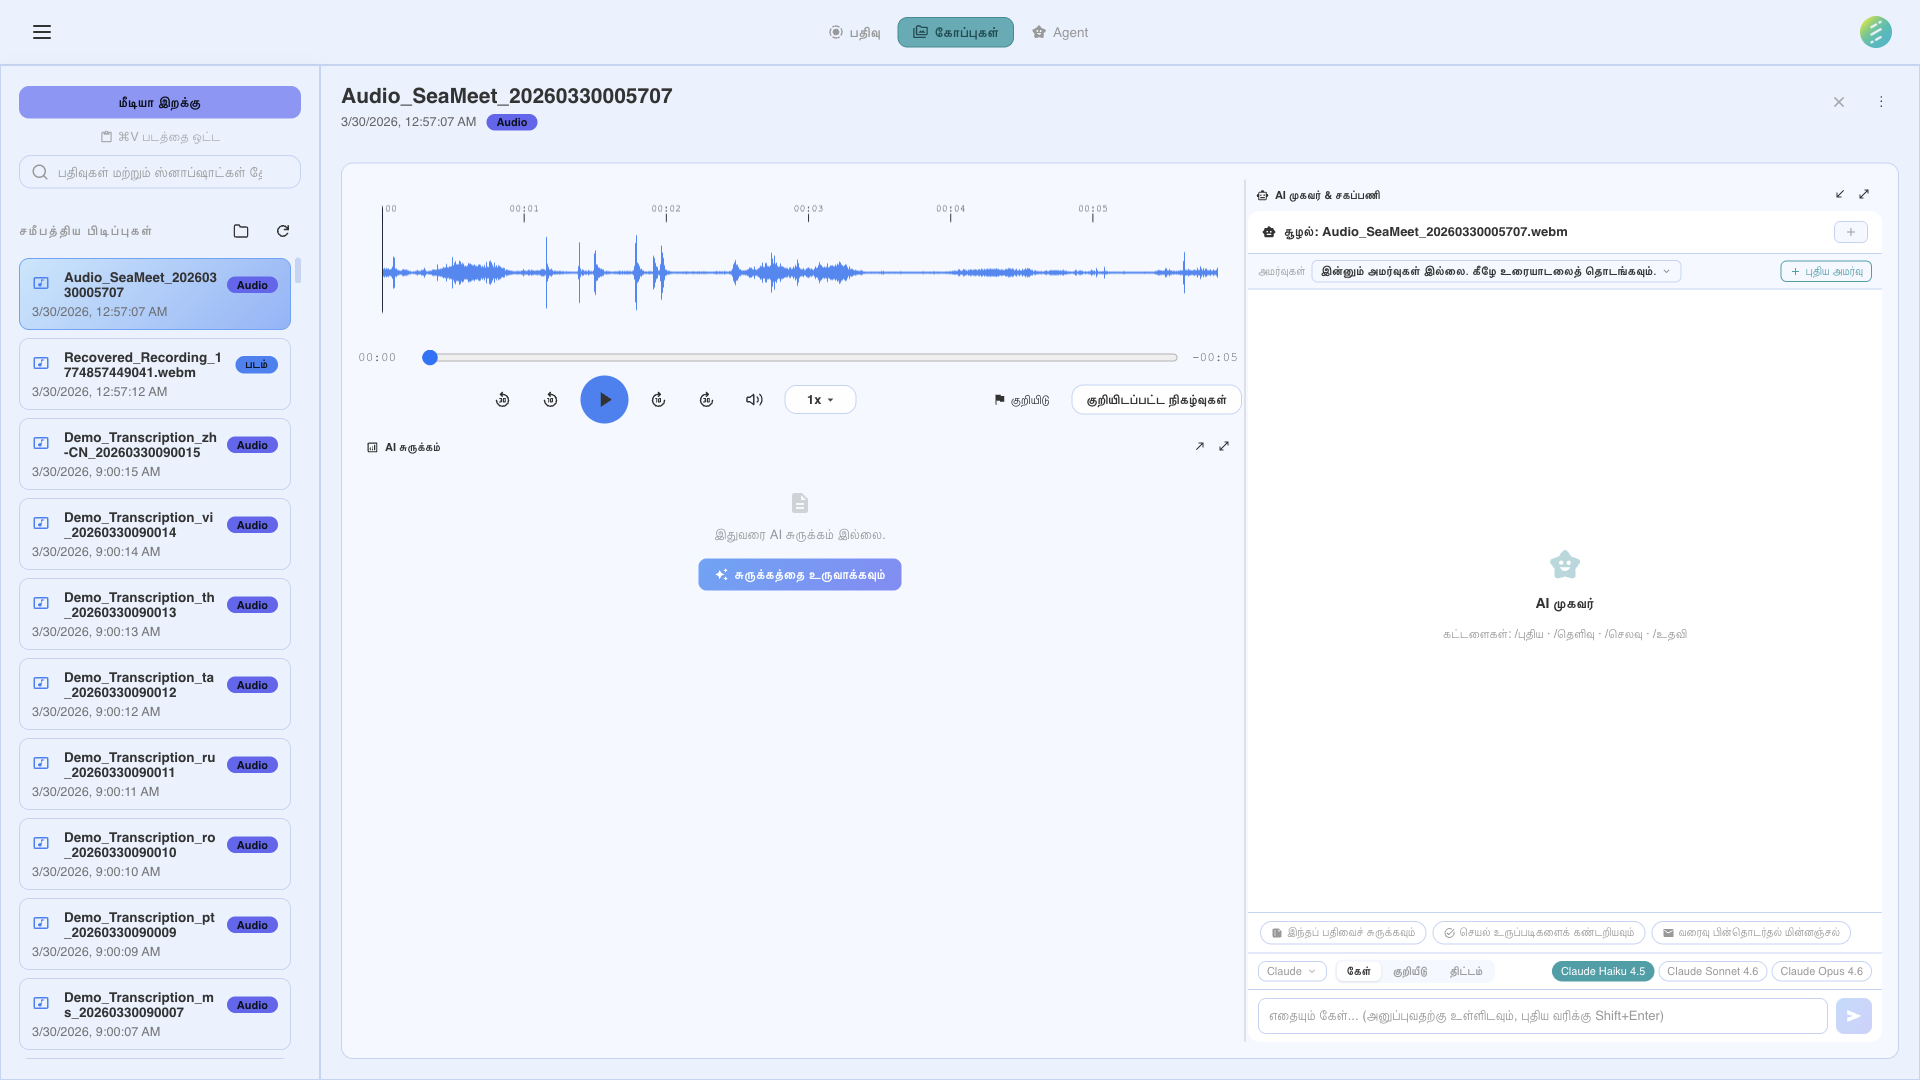Open the folder icon next to சமீபத்திய பிடிப்புகள்
1920x1080 pixels.
pyautogui.click(x=240, y=231)
